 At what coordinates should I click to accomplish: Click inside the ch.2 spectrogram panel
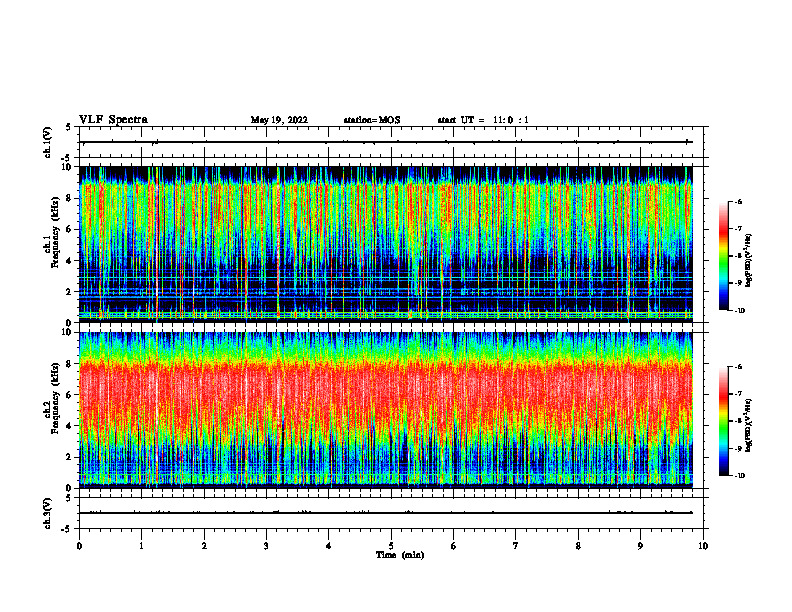tap(386, 410)
